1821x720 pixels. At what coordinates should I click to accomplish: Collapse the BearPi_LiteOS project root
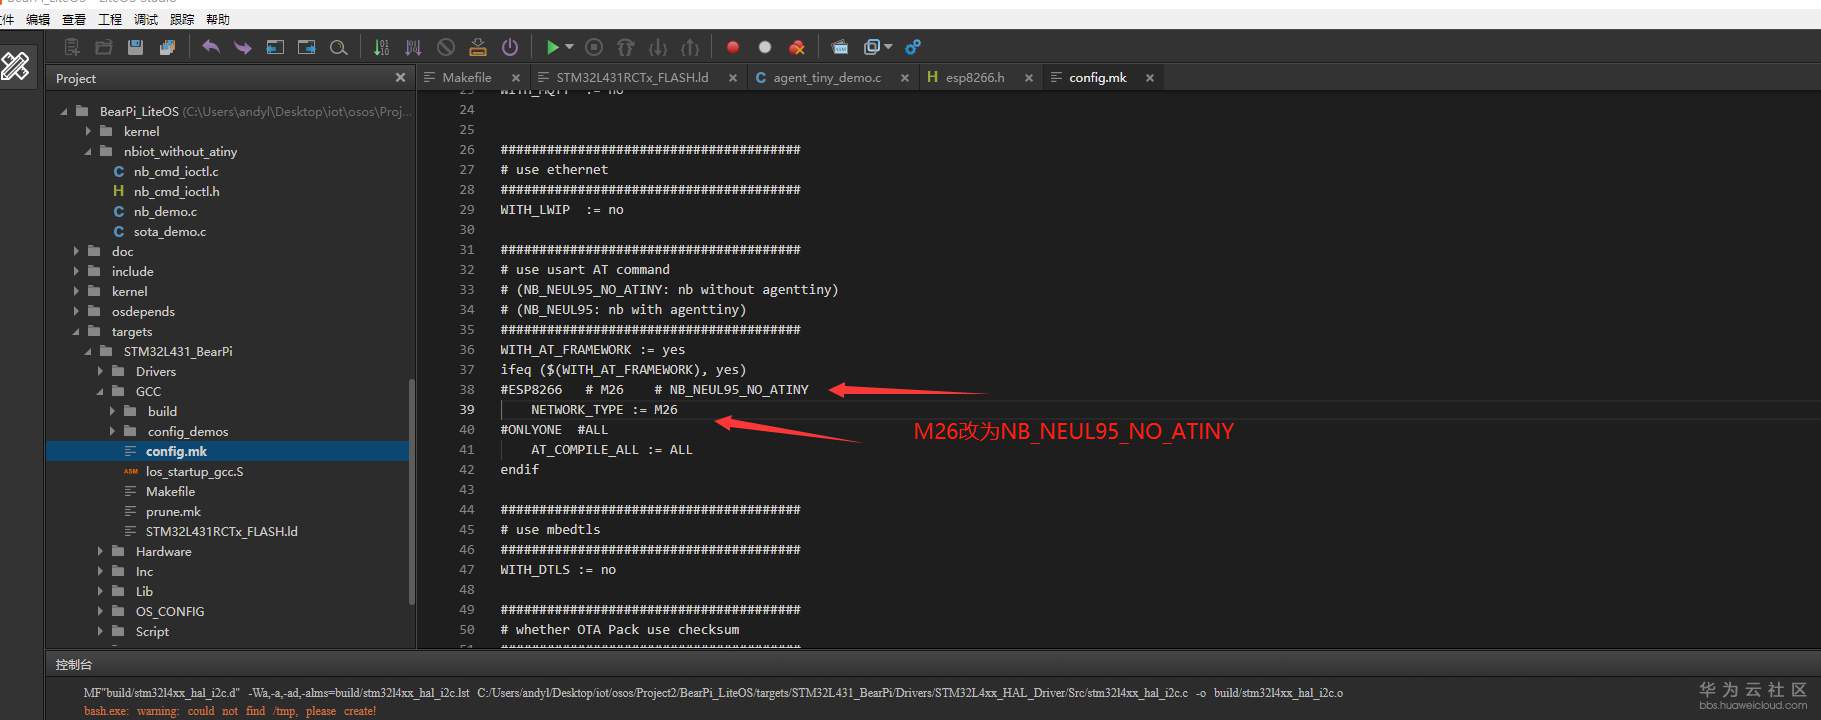[x=65, y=112]
